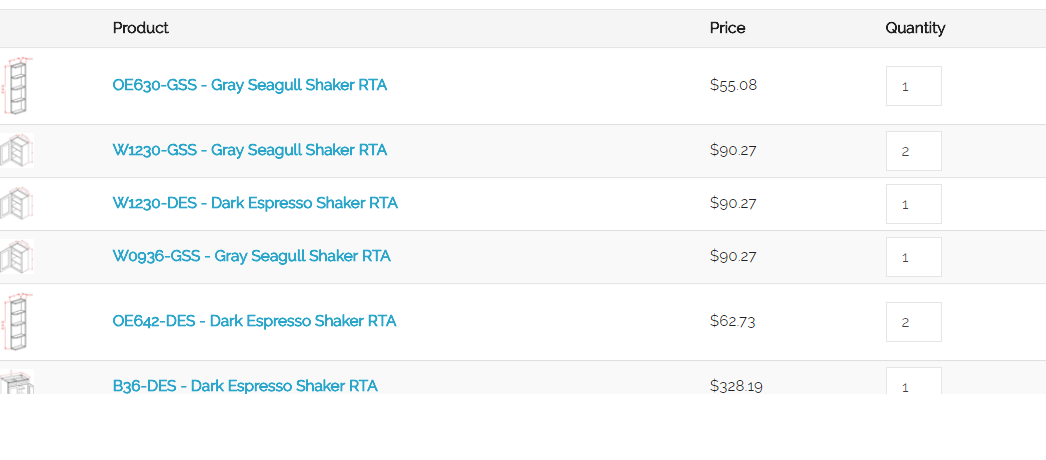Focus the quantity field for W0936-GSS

point(913,257)
